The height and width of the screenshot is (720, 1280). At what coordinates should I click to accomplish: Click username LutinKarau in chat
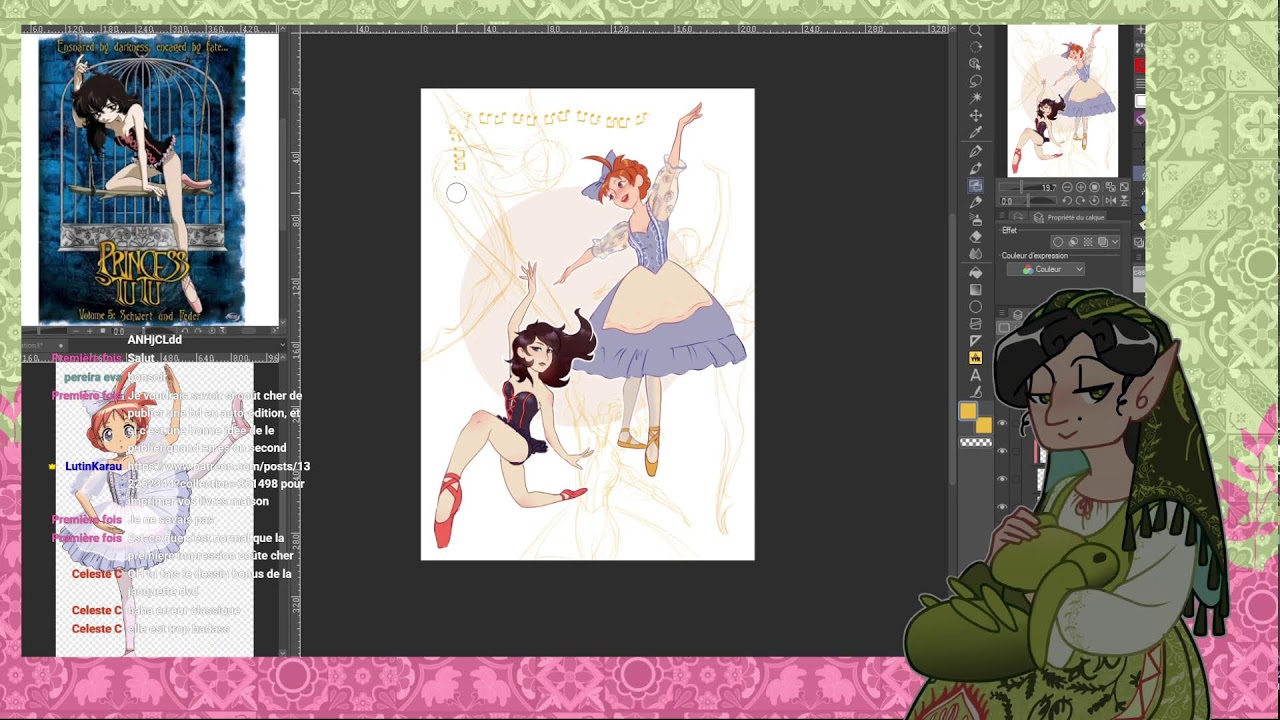pos(93,466)
